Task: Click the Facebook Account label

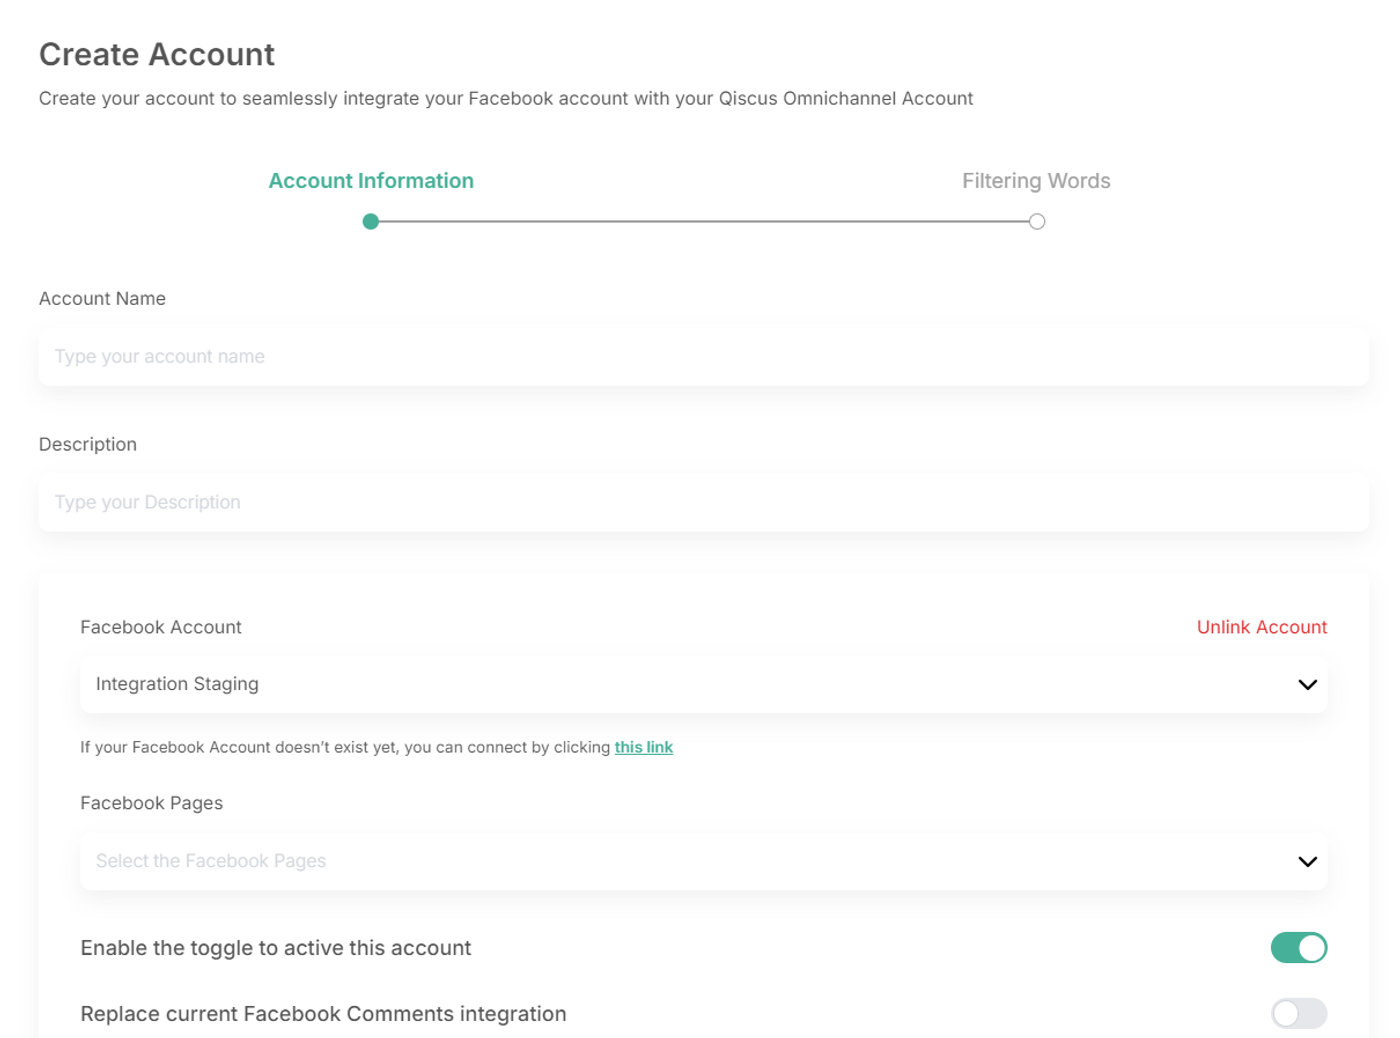Action: [161, 627]
